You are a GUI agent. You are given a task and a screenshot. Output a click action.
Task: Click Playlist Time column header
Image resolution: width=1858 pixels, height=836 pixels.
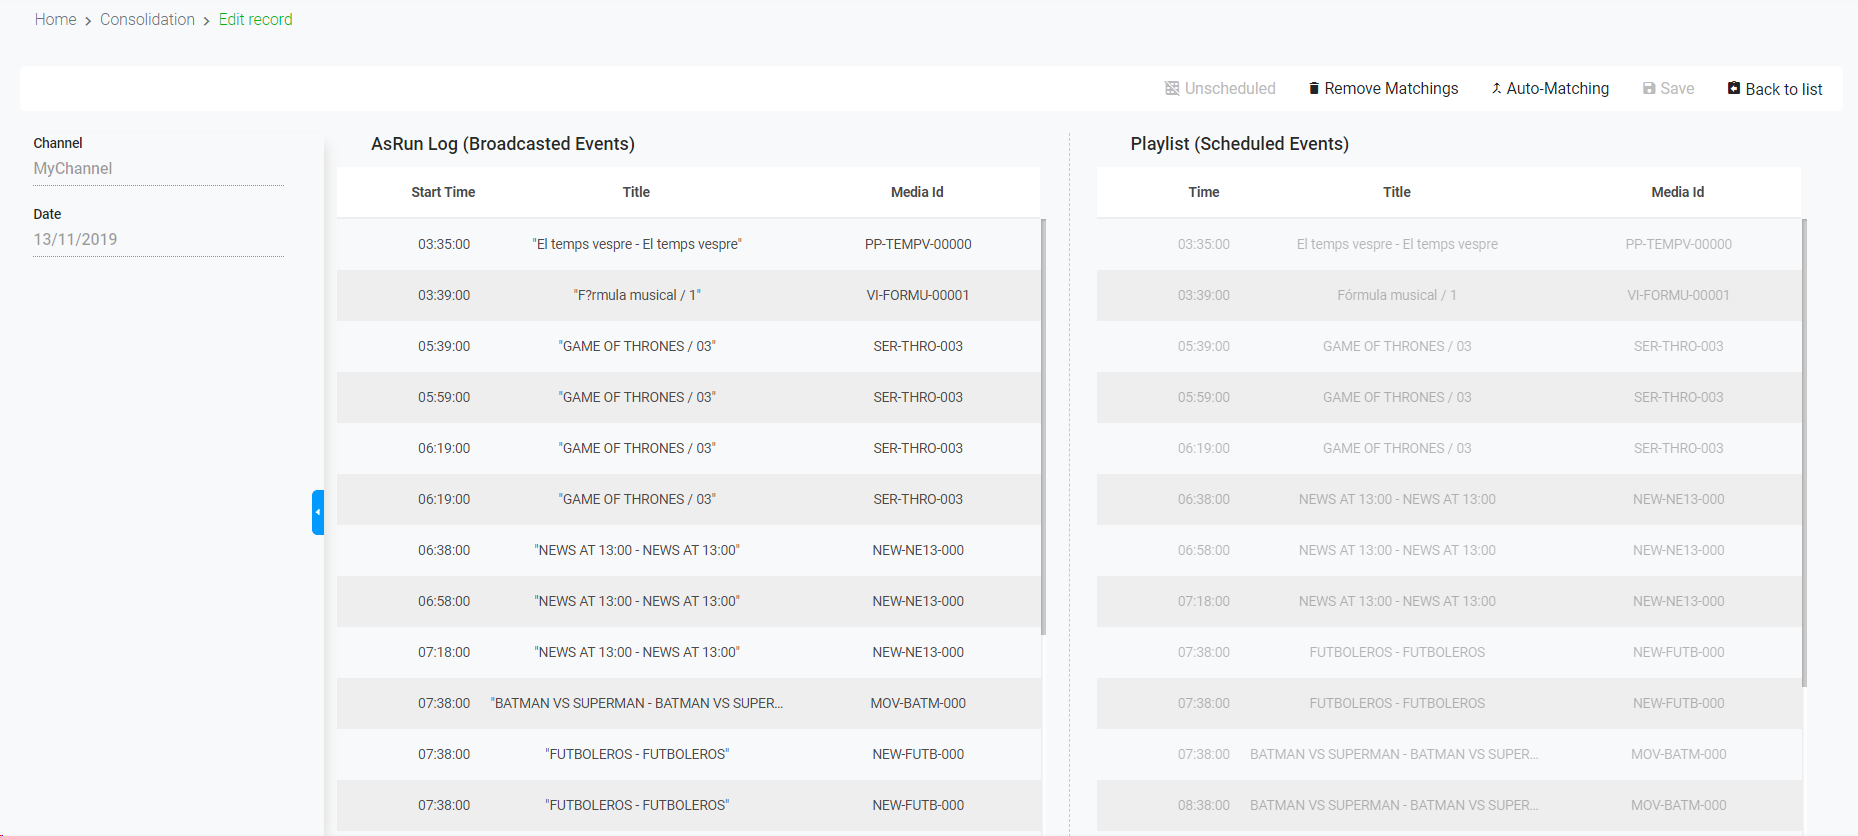[1203, 192]
